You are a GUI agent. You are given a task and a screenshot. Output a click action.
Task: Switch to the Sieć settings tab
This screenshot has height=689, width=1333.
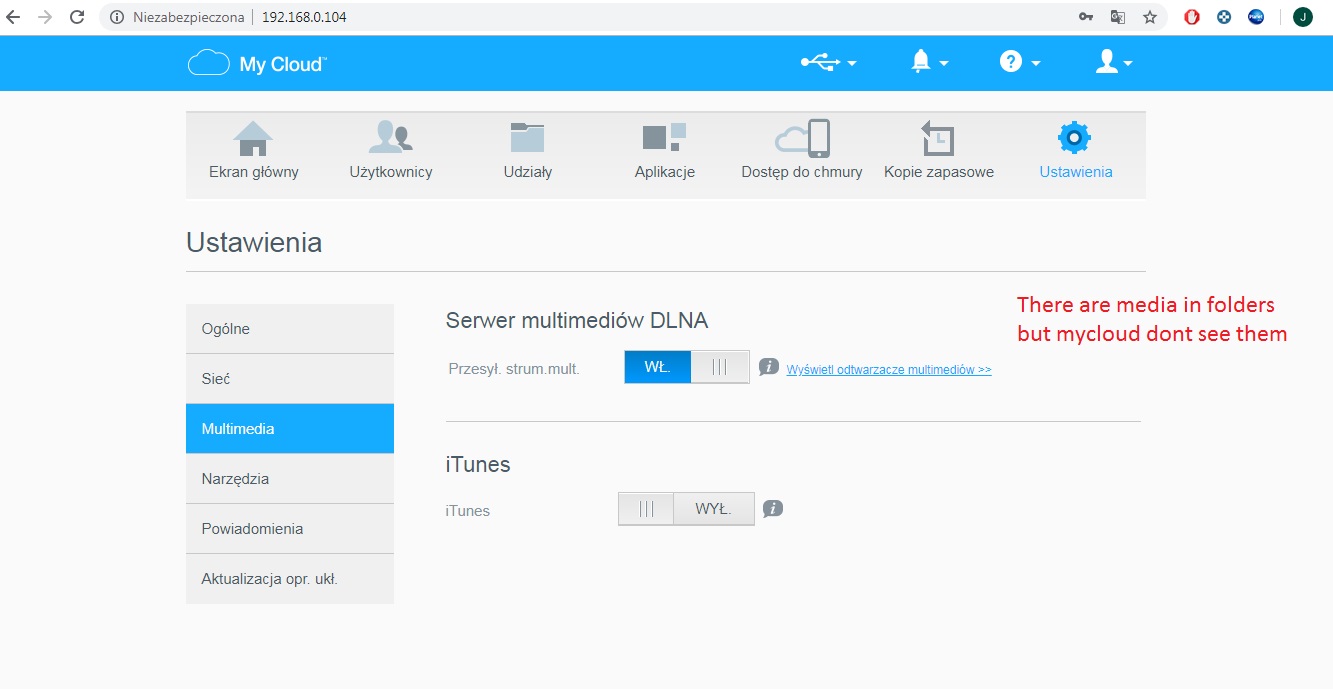tap(289, 378)
